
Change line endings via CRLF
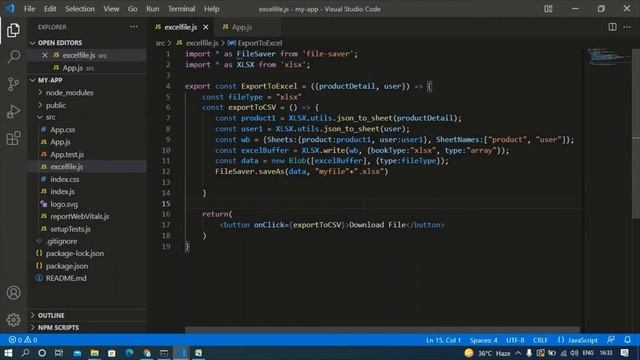pyautogui.click(x=540, y=340)
